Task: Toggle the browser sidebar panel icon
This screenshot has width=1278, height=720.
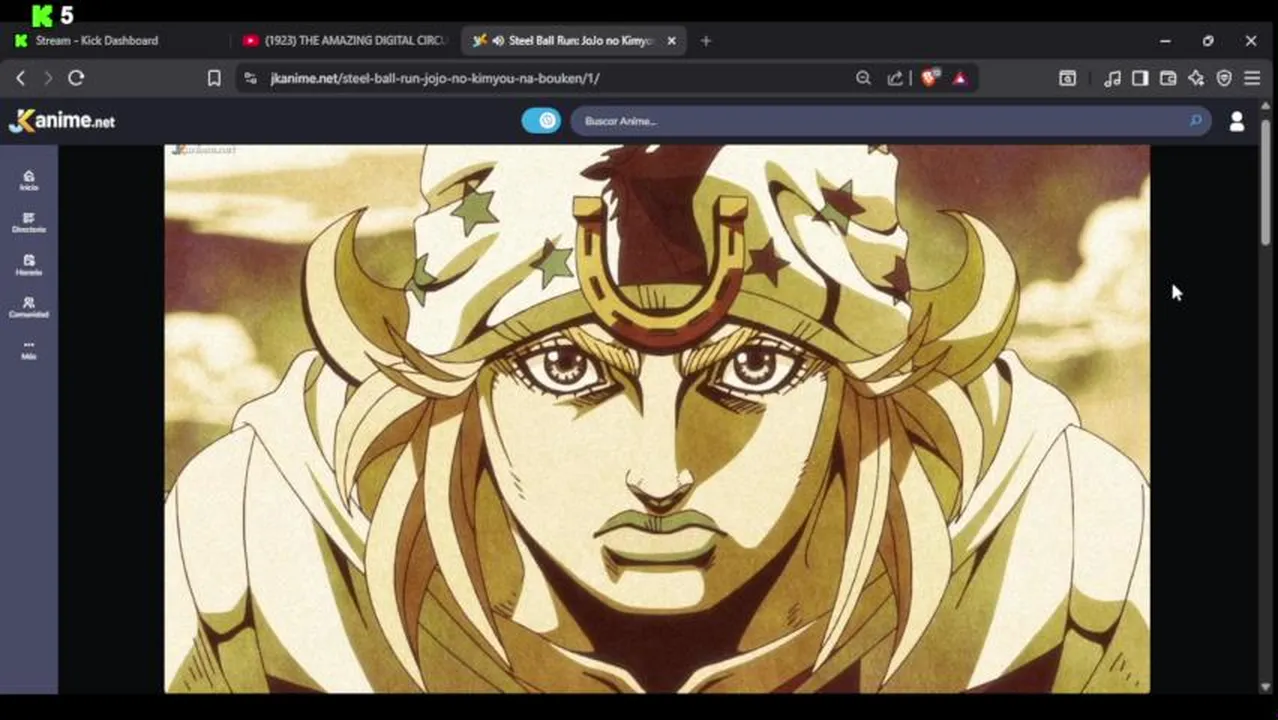Action: [1140, 78]
